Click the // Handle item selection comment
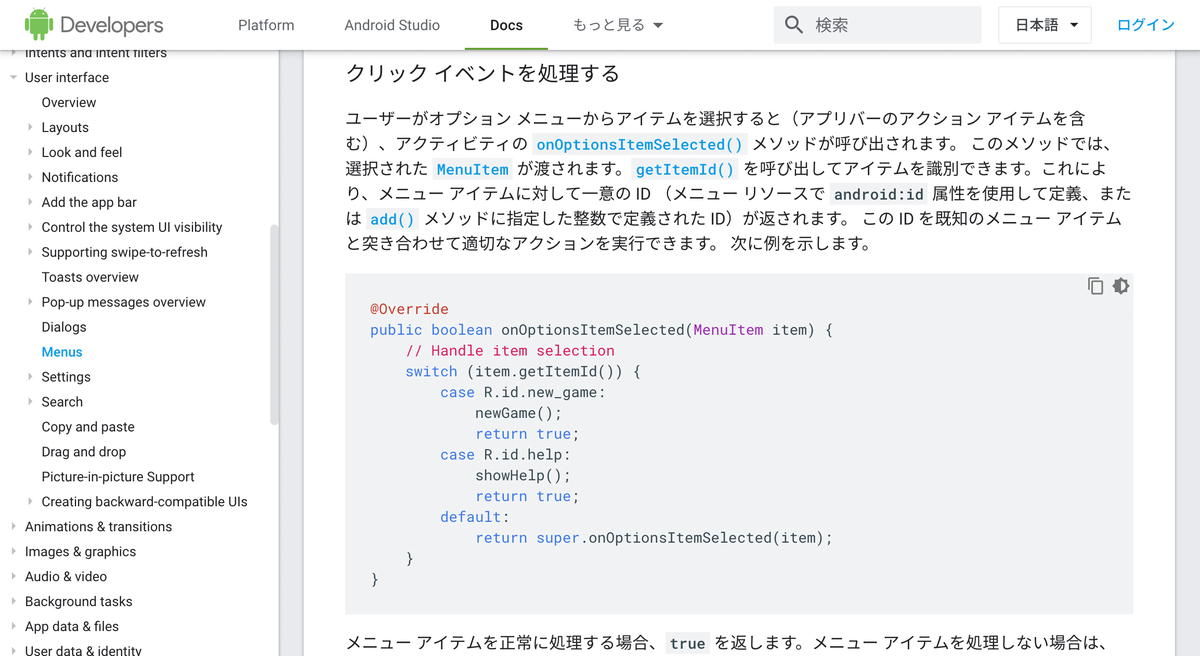This screenshot has width=1200, height=656. point(510,351)
